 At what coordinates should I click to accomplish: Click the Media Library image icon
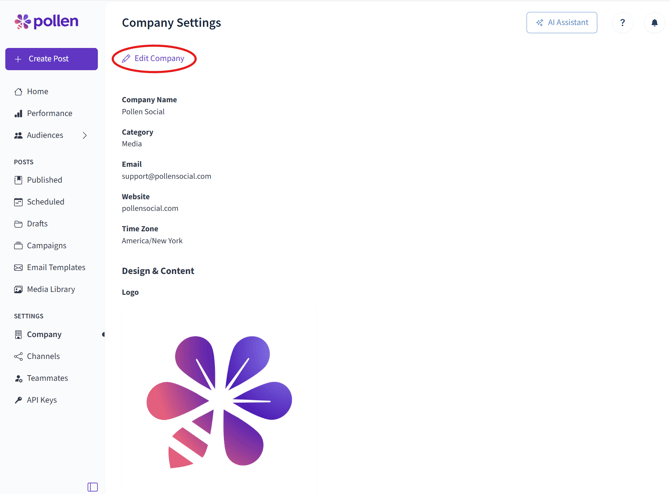coord(18,289)
